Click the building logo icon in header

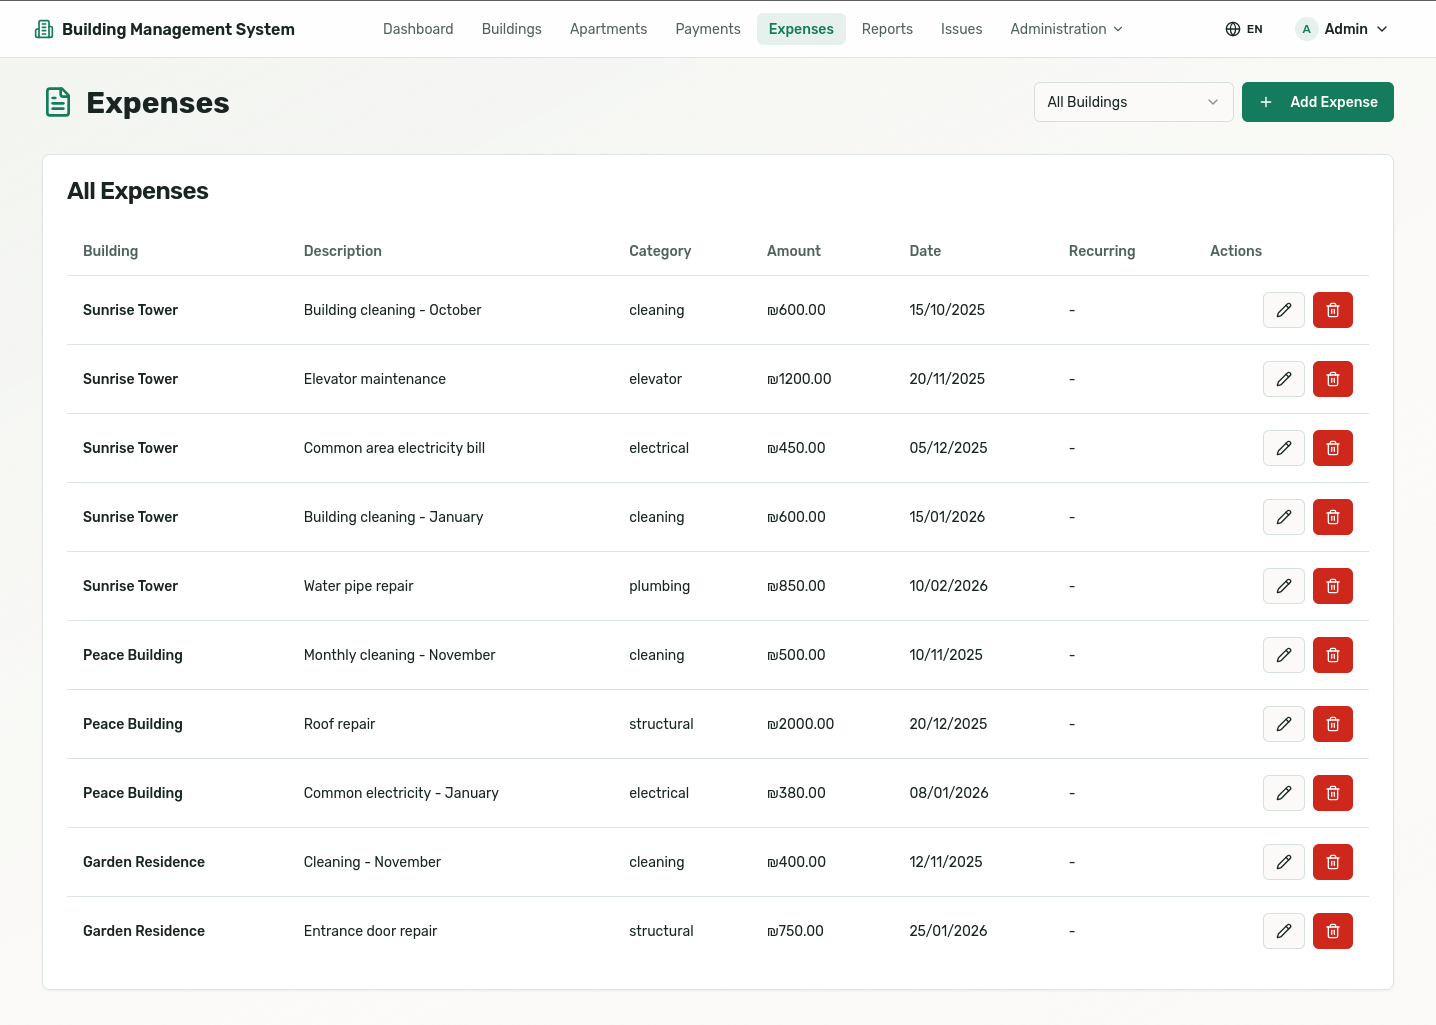click(44, 29)
